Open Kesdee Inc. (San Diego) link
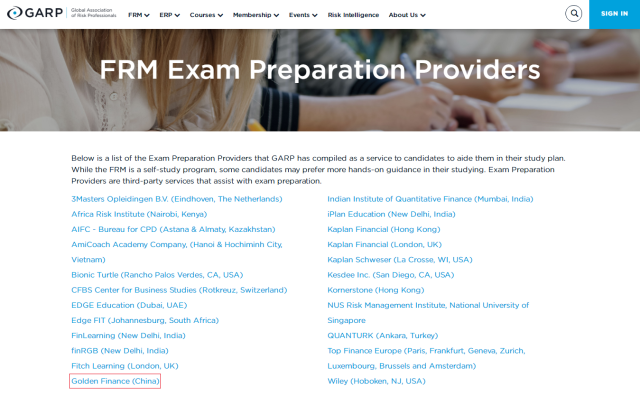The width and height of the screenshot is (640, 405). (x=391, y=275)
